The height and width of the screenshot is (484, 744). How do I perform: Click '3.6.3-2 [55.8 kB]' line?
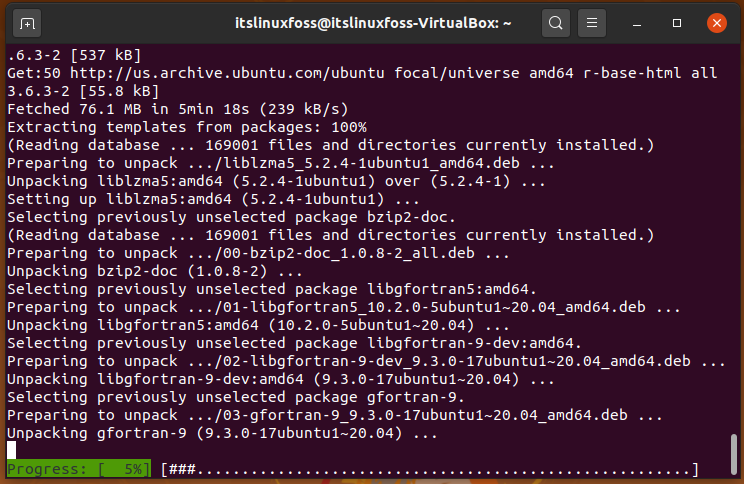(83, 91)
